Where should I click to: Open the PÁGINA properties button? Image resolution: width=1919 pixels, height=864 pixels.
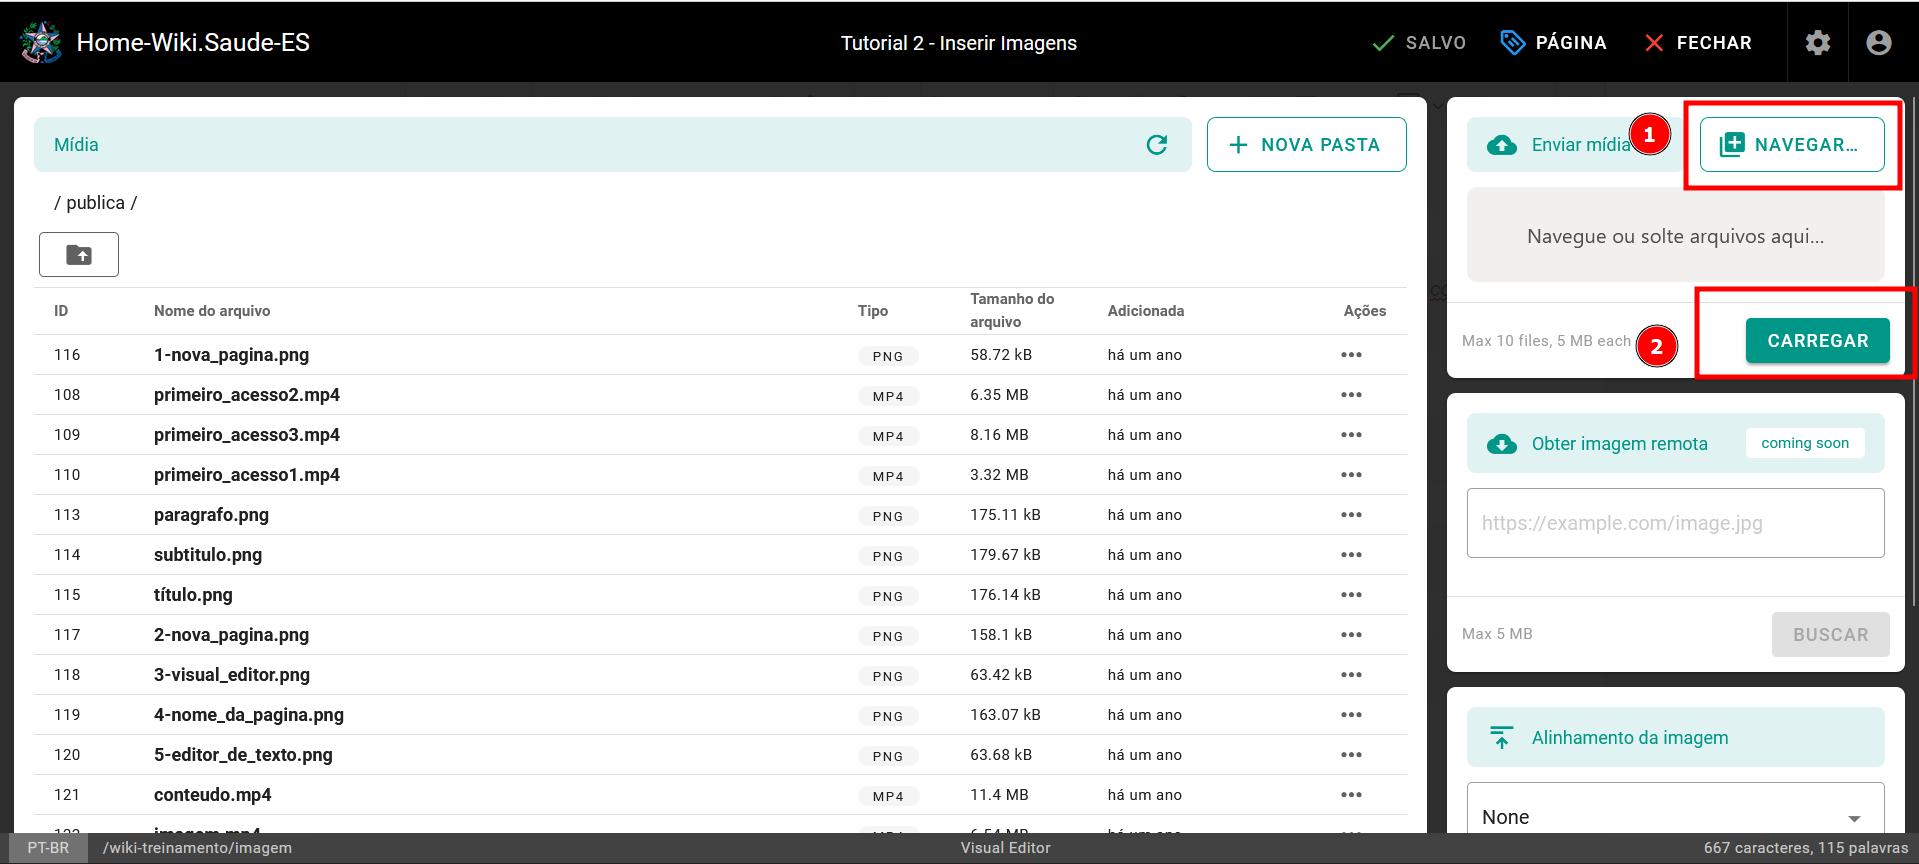[x=1553, y=43]
